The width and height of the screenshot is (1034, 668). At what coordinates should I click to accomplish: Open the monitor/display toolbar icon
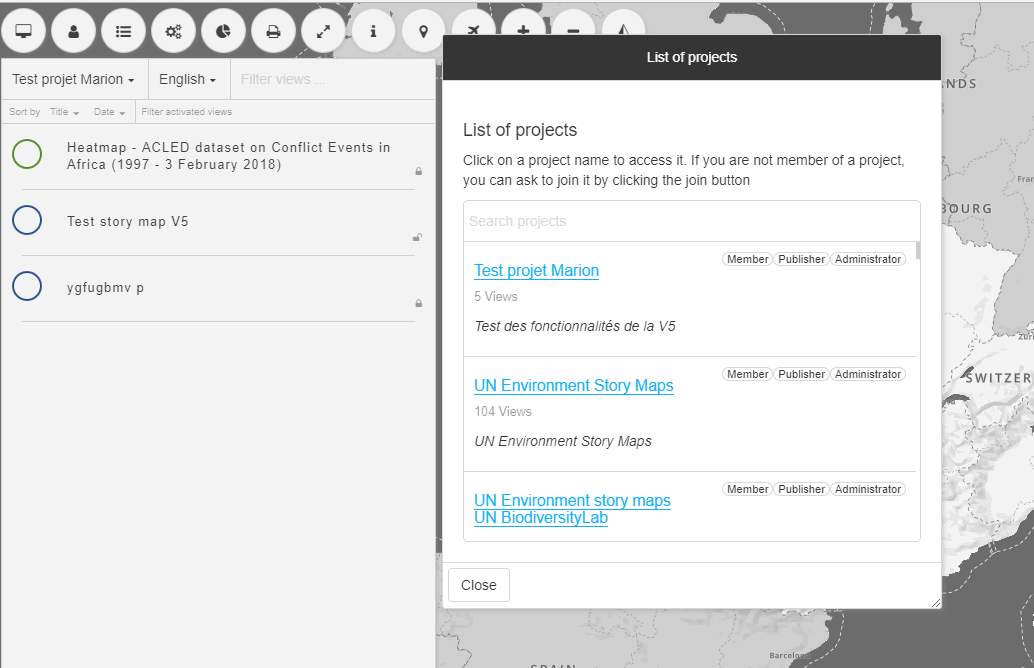24,31
